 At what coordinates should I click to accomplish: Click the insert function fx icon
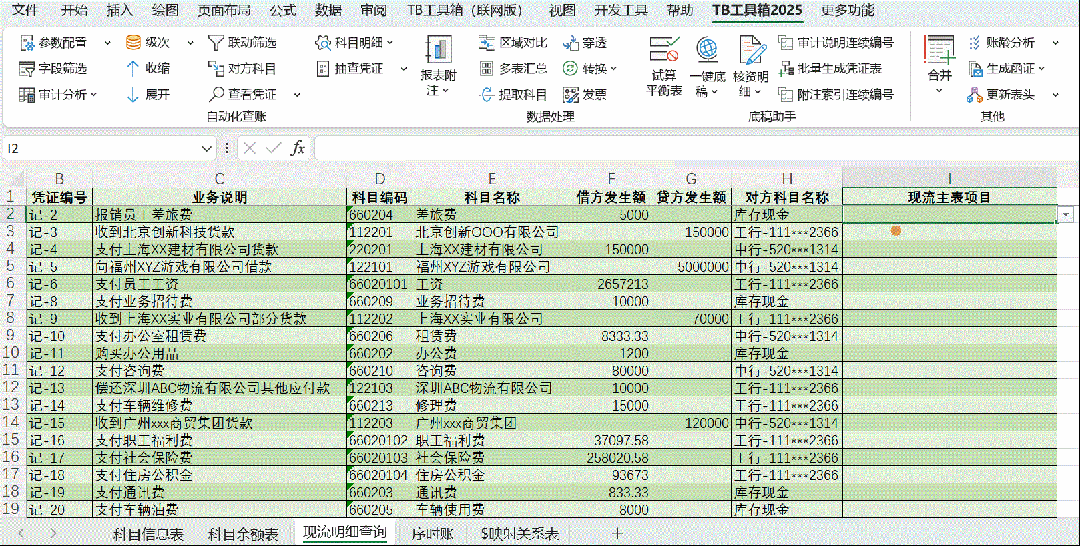297,148
